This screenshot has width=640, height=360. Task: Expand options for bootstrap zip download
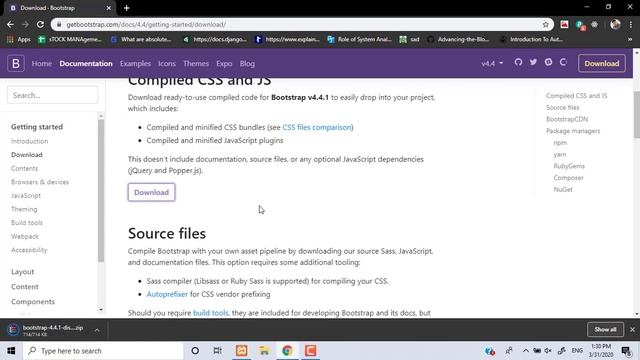[x=97, y=330]
